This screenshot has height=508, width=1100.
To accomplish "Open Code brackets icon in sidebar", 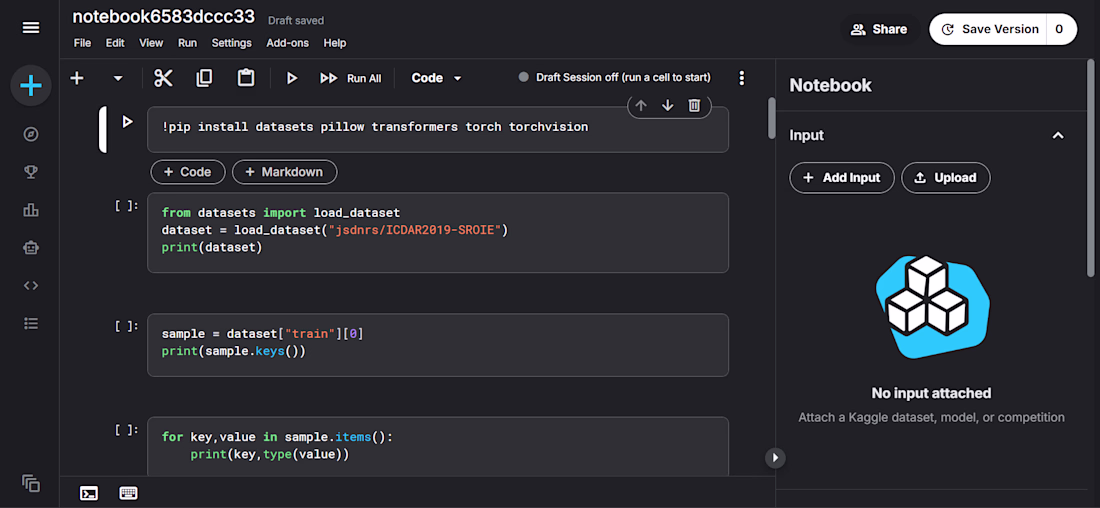I will click(x=31, y=286).
